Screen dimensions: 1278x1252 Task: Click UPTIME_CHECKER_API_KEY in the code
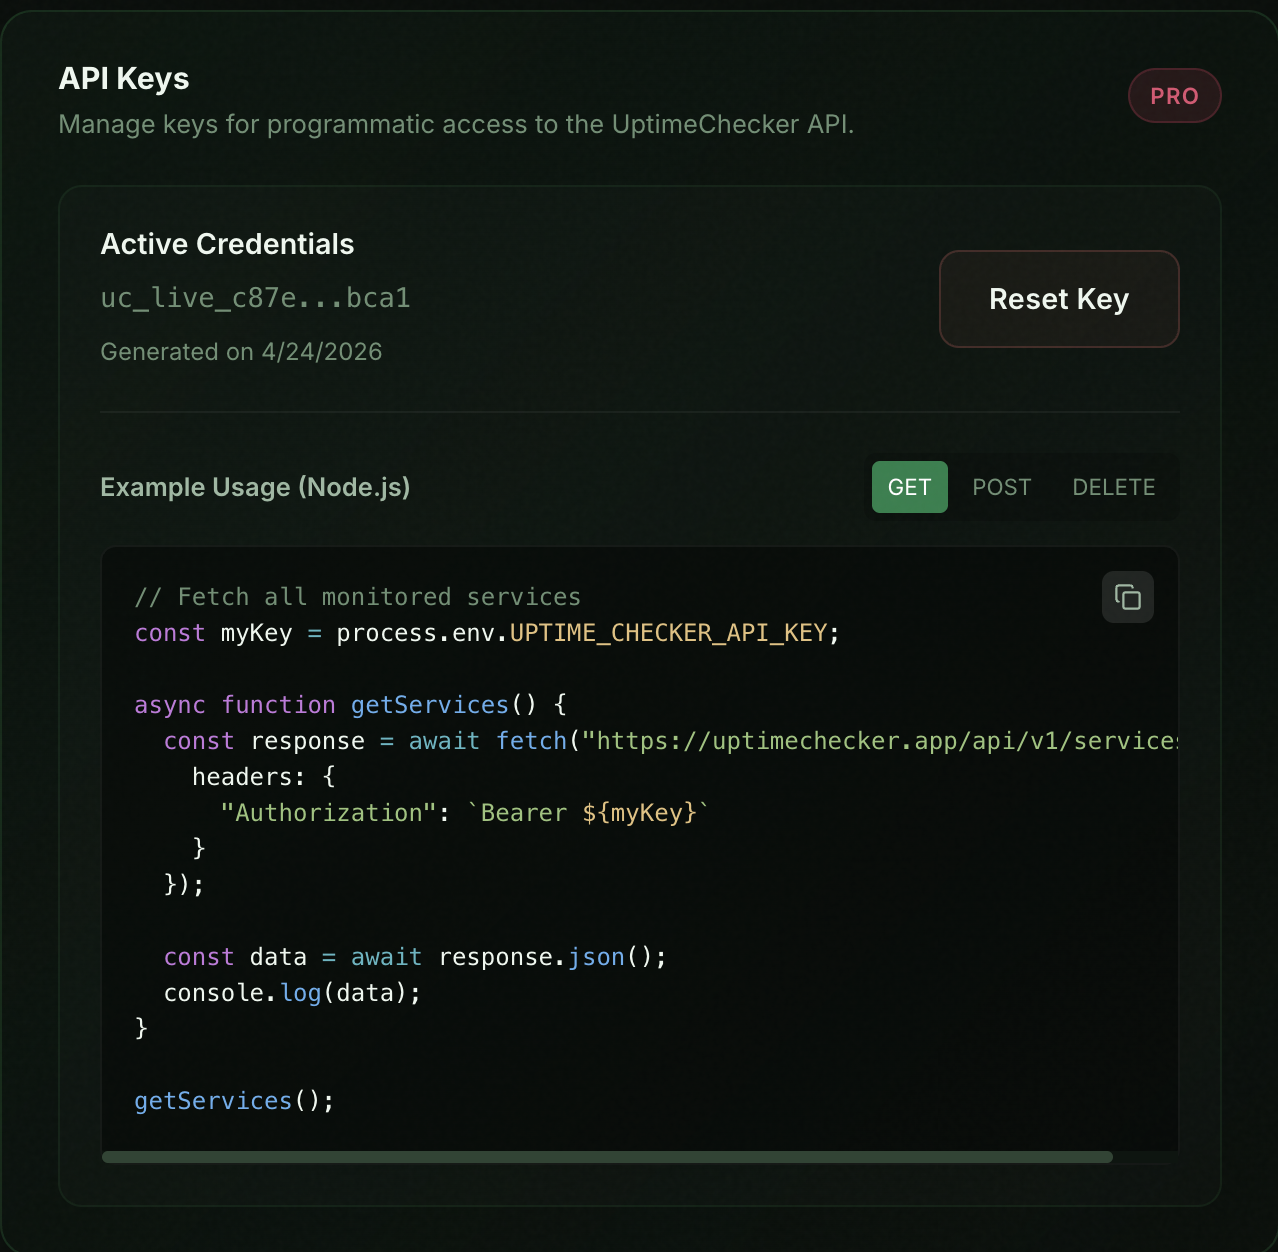click(668, 633)
